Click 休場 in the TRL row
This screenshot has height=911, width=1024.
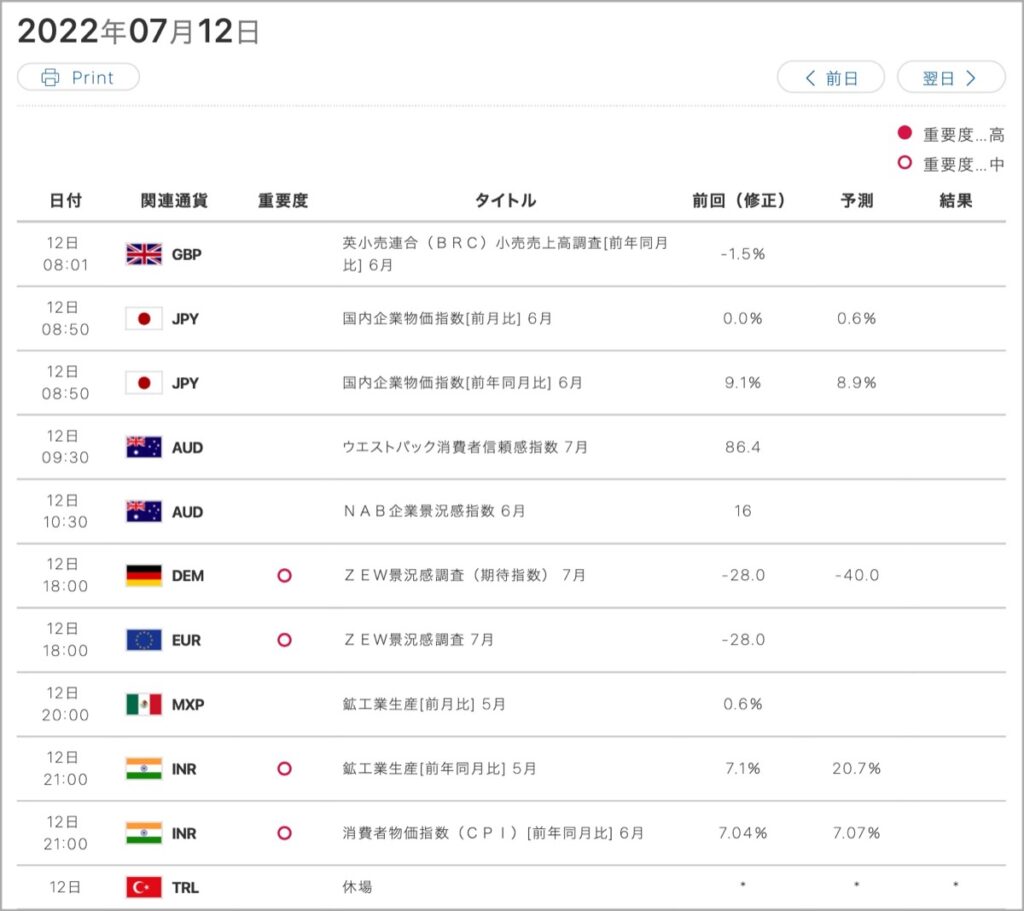[357, 887]
